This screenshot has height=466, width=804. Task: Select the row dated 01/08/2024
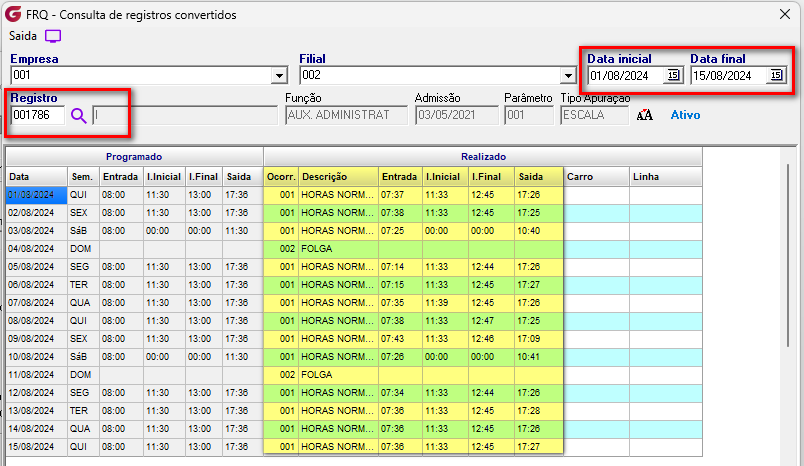point(354,195)
